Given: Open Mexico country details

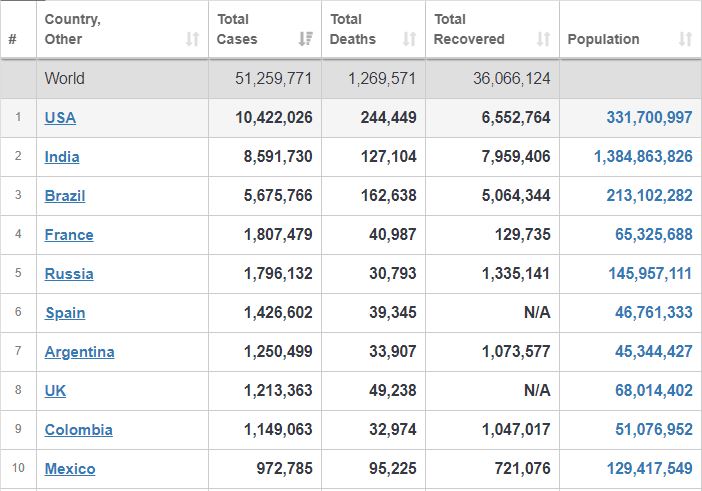Looking at the screenshot, I should (70, 469).
